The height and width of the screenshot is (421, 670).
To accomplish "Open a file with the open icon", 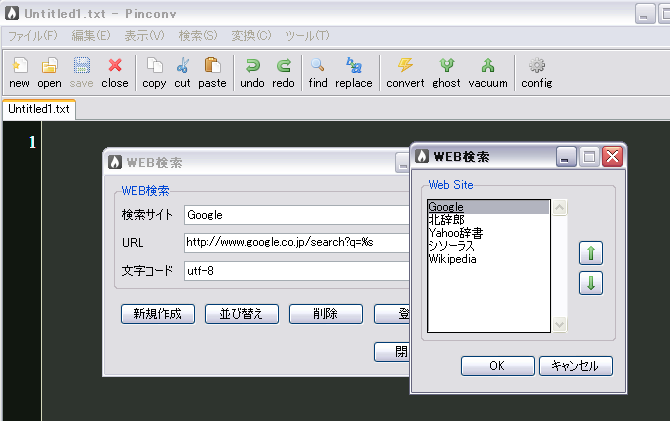I will click(x=49, y=66).
